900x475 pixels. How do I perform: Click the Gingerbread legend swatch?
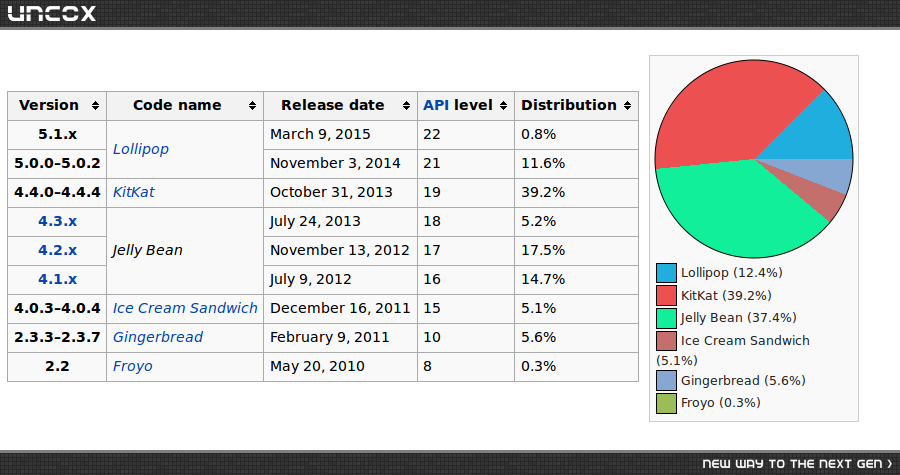(x=666, y=380)
